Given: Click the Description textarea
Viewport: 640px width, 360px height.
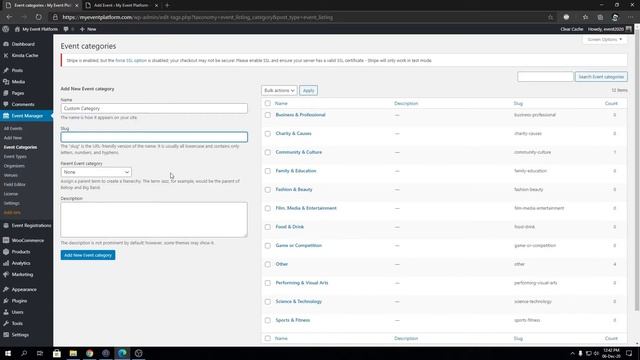Looking at the screenshot, I should coord(154,220).
